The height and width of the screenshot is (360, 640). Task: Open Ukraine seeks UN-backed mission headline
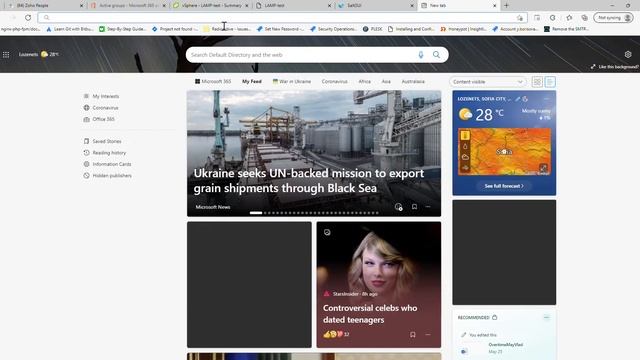coord(309,180)
